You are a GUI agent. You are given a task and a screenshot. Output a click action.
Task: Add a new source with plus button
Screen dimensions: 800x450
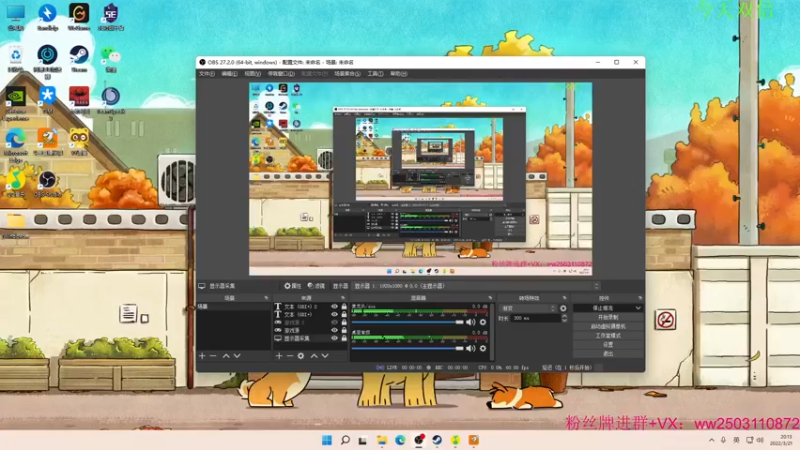(x=279, y=356)
